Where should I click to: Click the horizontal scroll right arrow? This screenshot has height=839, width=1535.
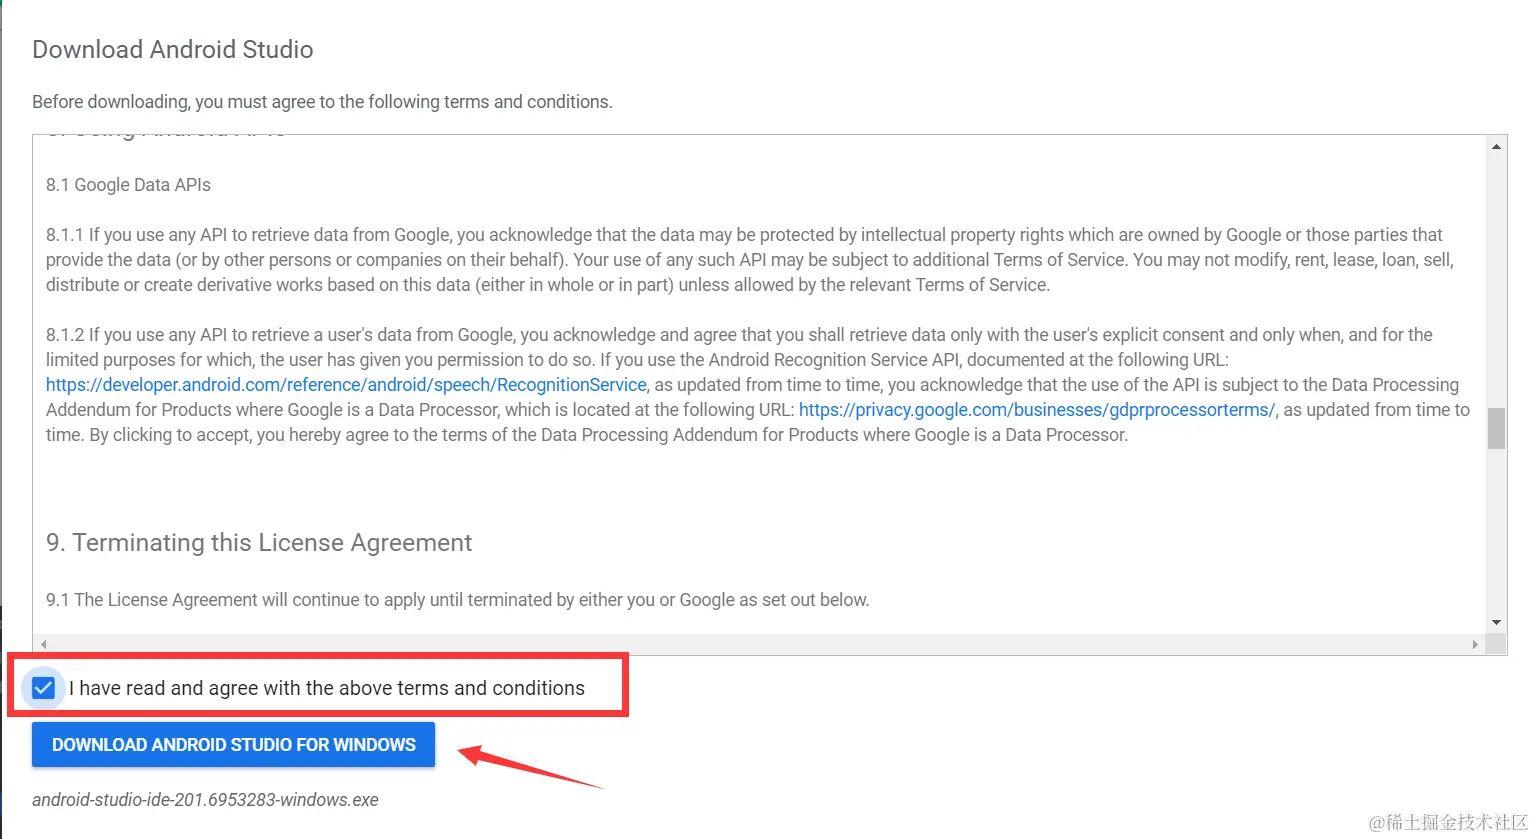1475,645
